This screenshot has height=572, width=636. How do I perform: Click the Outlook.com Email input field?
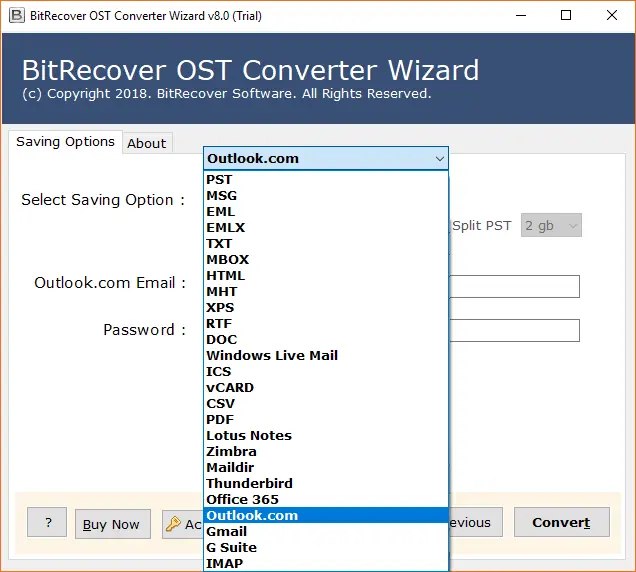[x=514, y=286]
